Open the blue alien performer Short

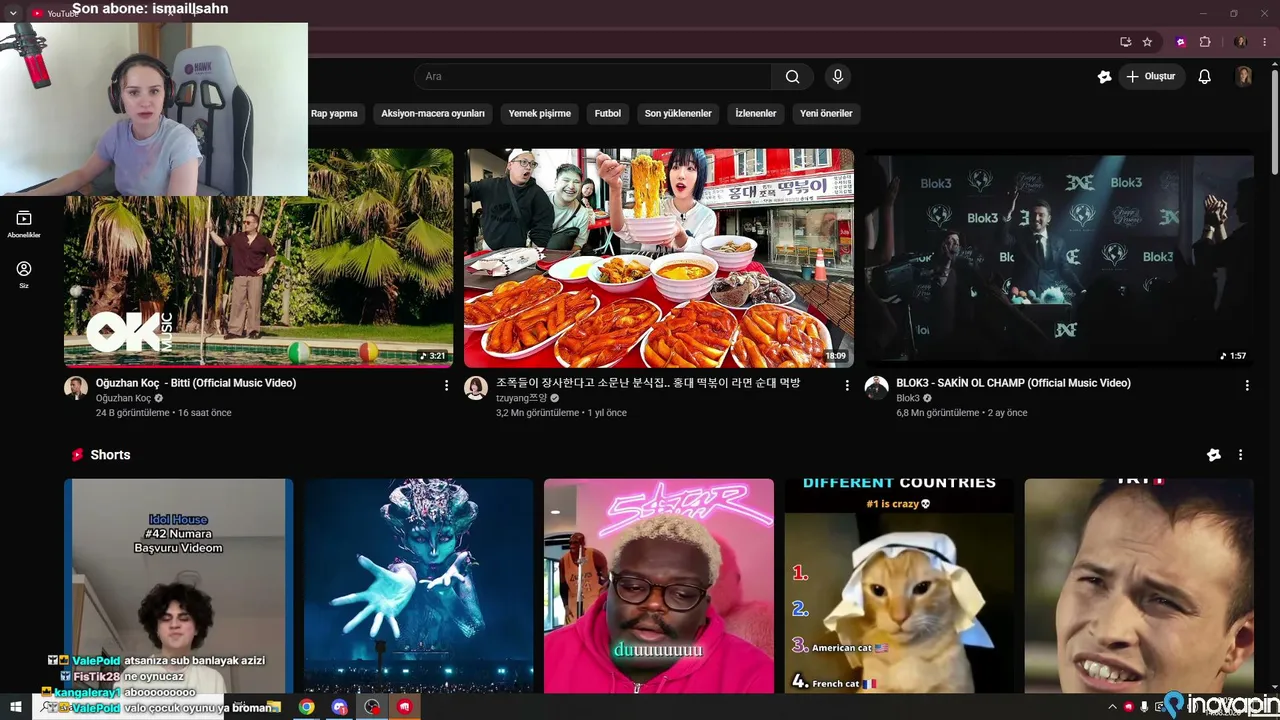(419, 586)
